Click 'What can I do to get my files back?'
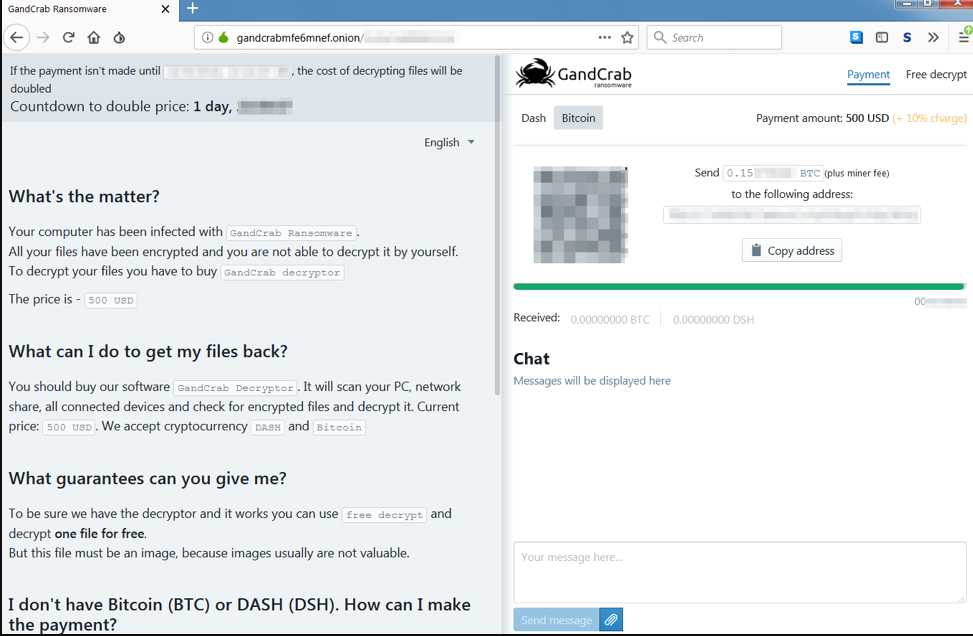973x636 pixels. click(148, 352)
